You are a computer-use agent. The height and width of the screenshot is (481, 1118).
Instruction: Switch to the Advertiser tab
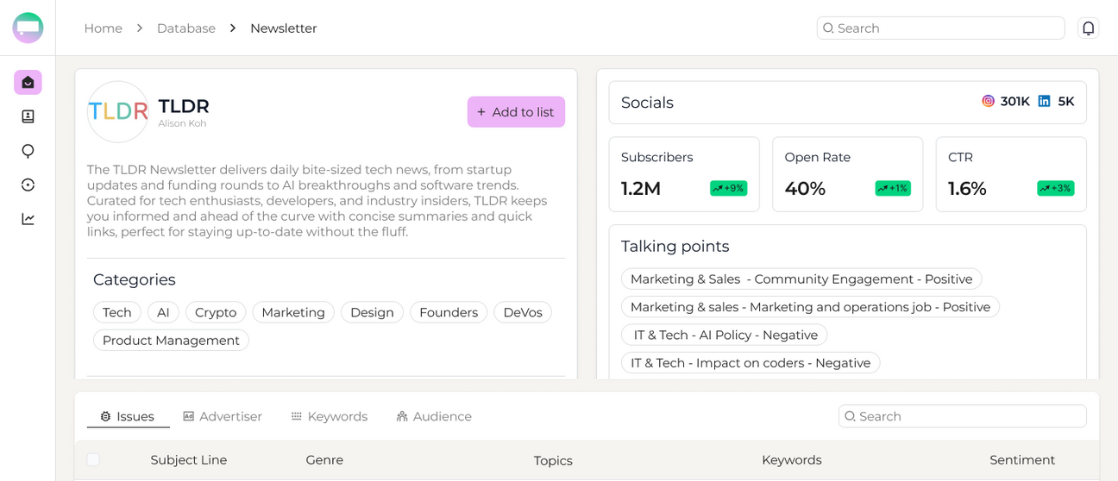tap(222, 417)
